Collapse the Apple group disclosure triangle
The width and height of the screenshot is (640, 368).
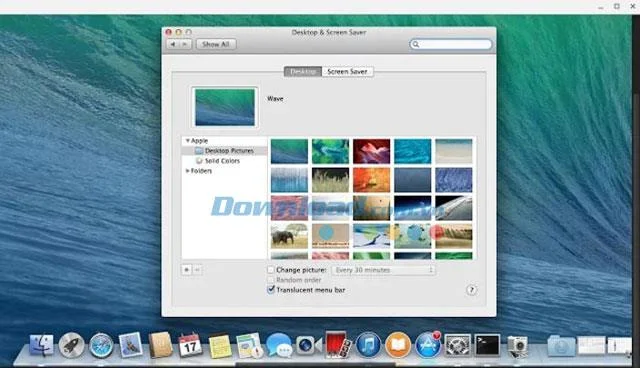[187, 140]
